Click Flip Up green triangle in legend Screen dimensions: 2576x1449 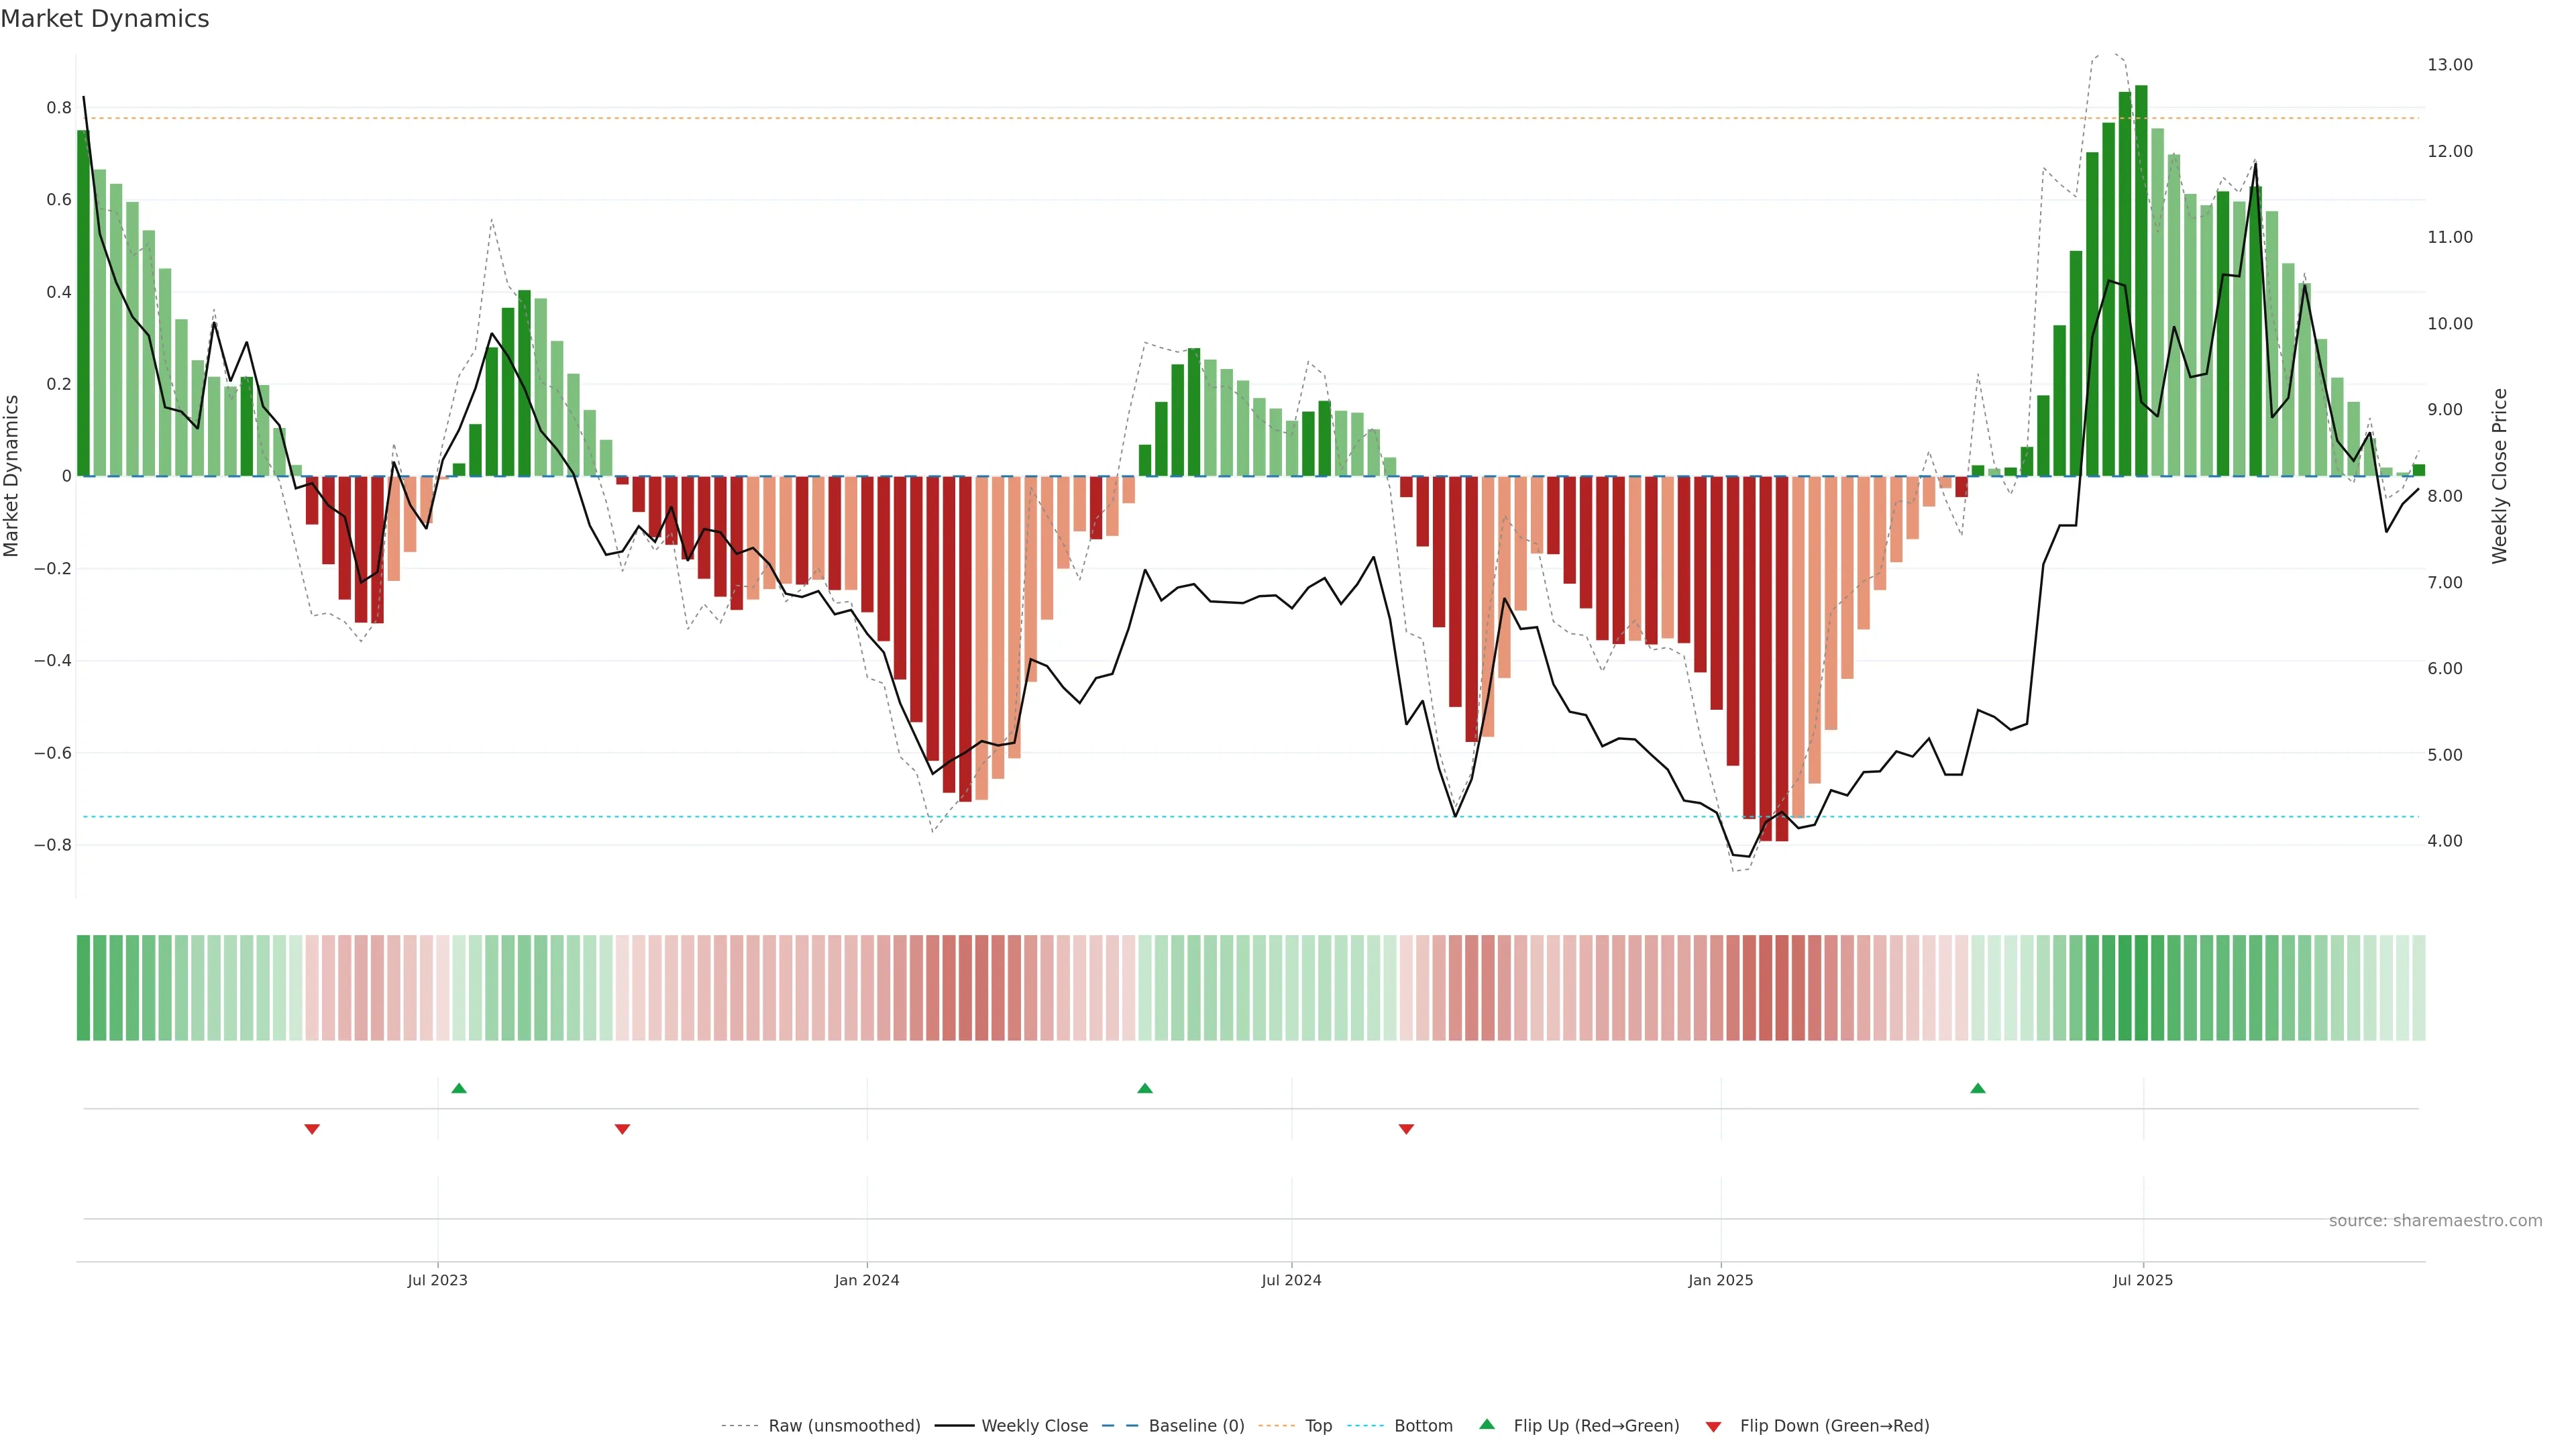pyautogui.click(x=1487, y=1424)
